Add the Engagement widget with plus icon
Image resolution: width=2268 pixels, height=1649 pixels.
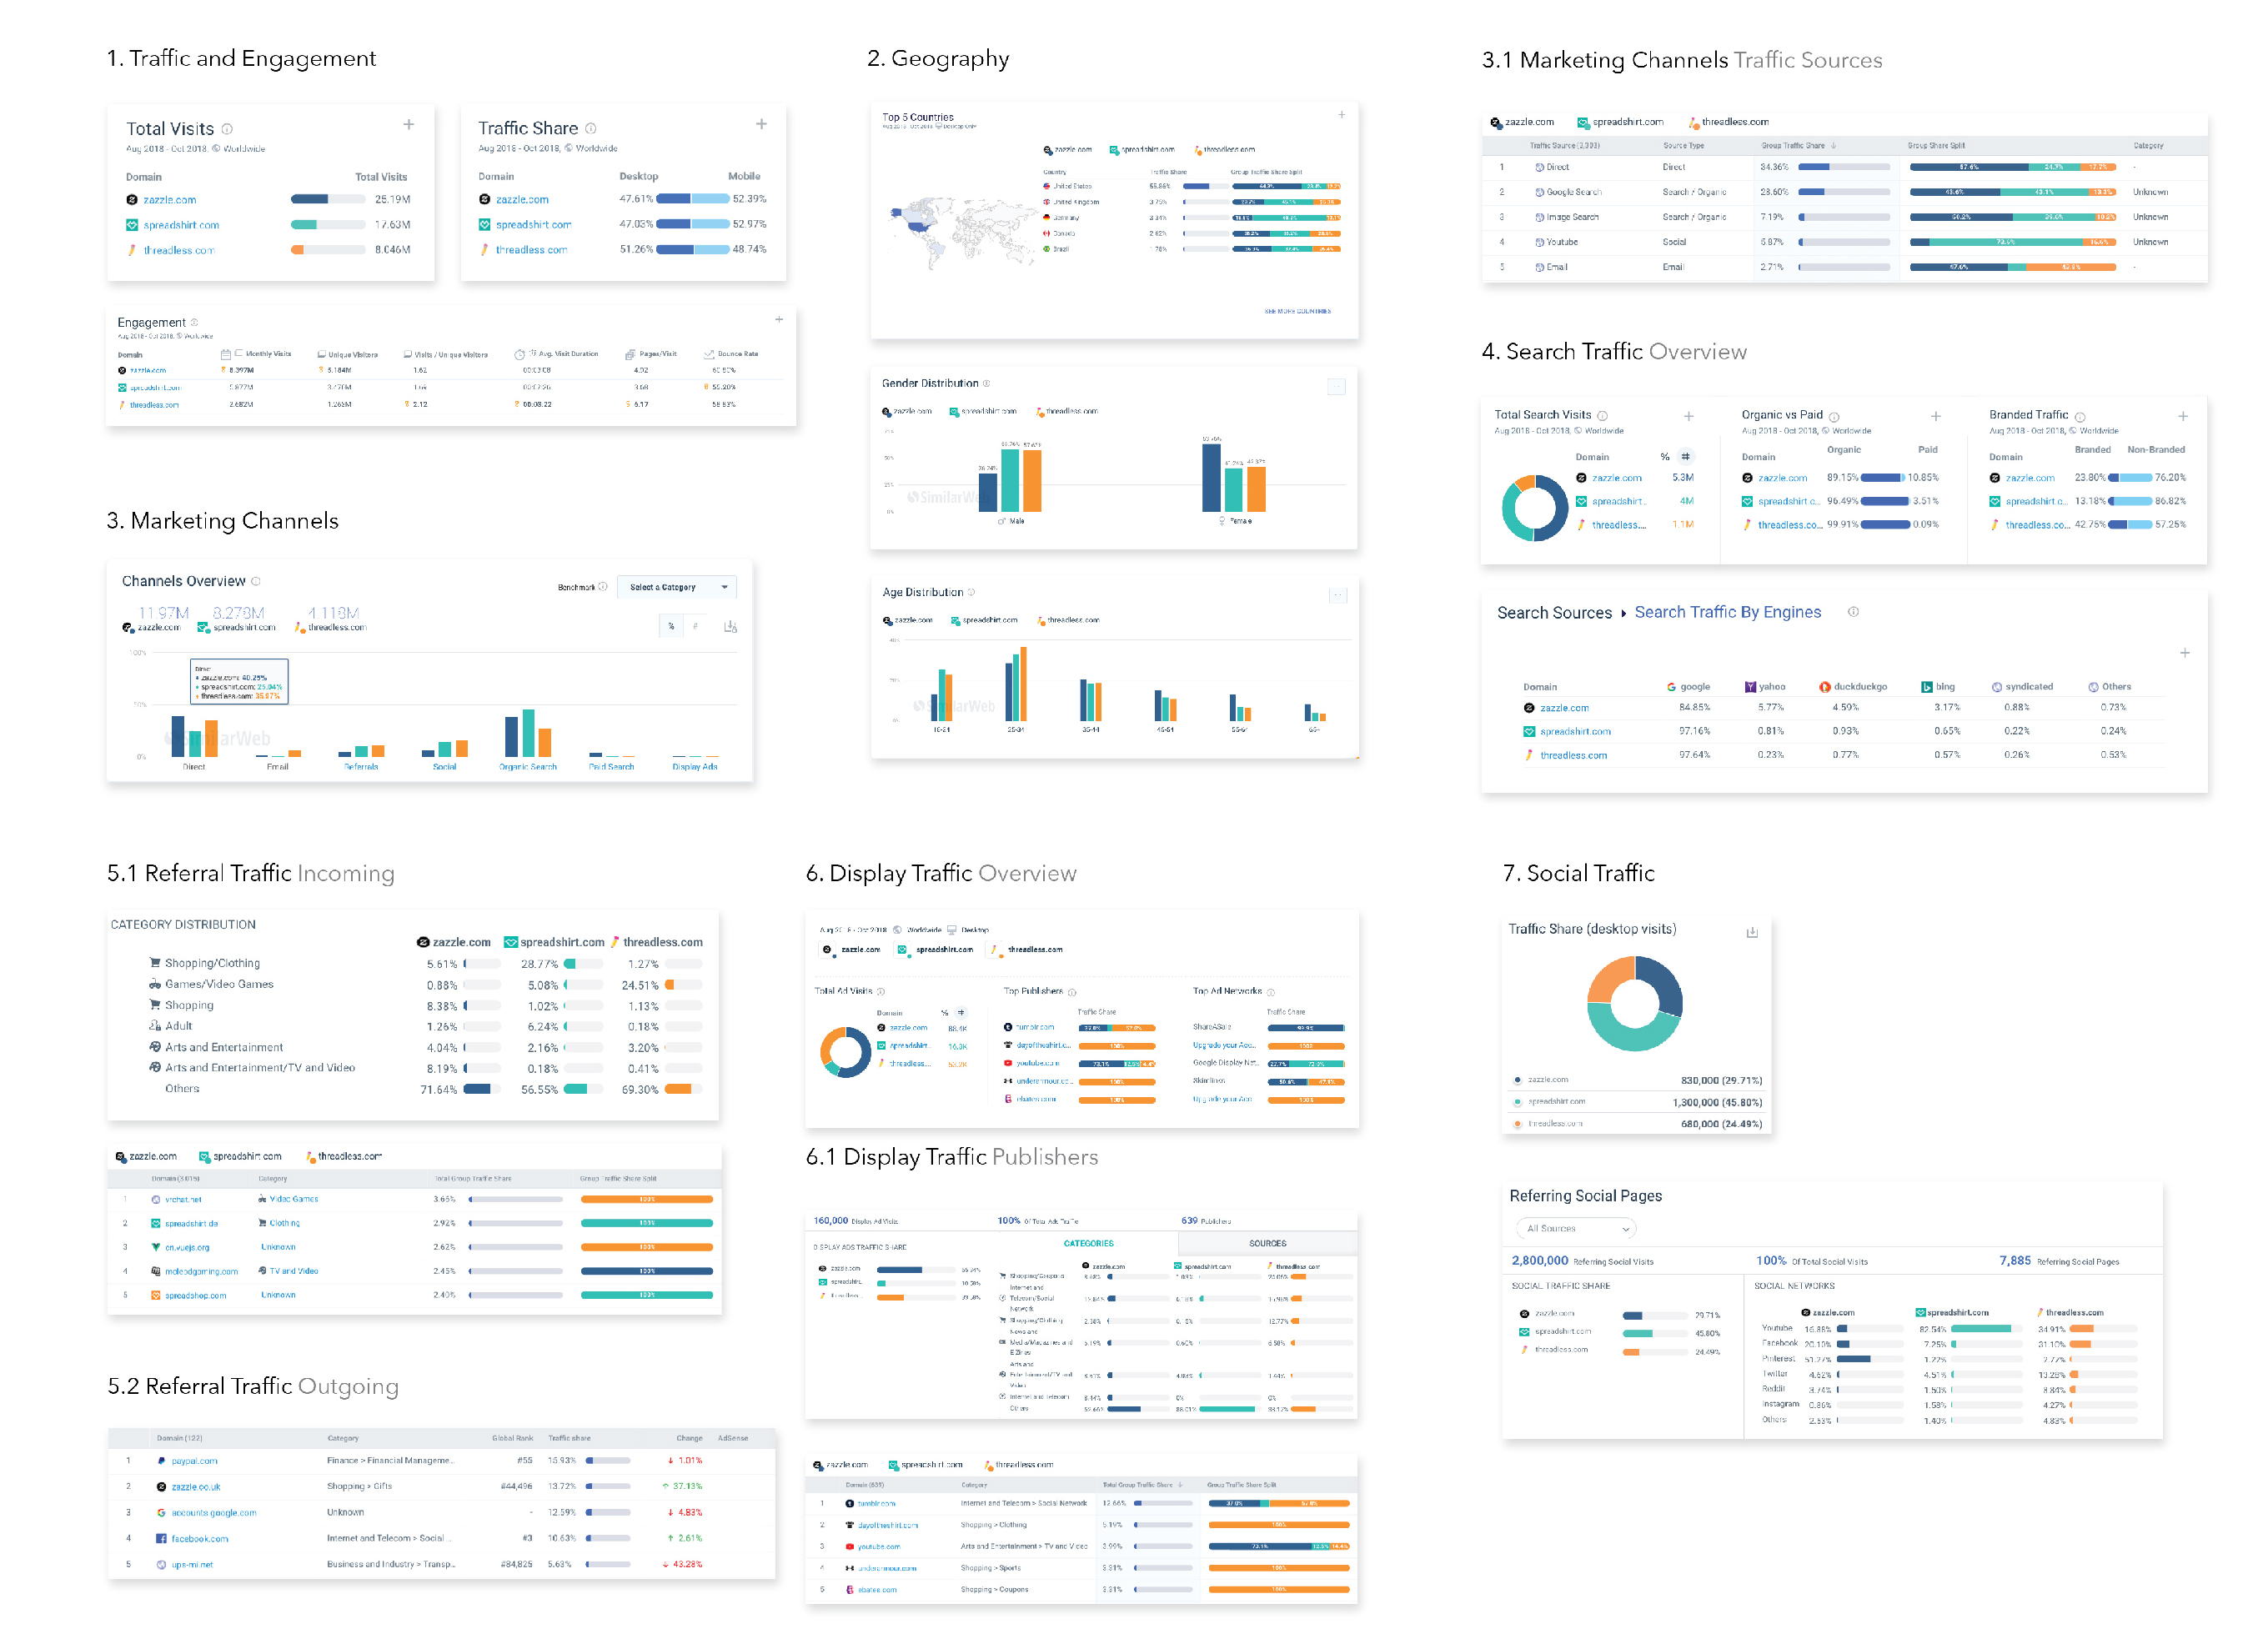tap(779, 320)
